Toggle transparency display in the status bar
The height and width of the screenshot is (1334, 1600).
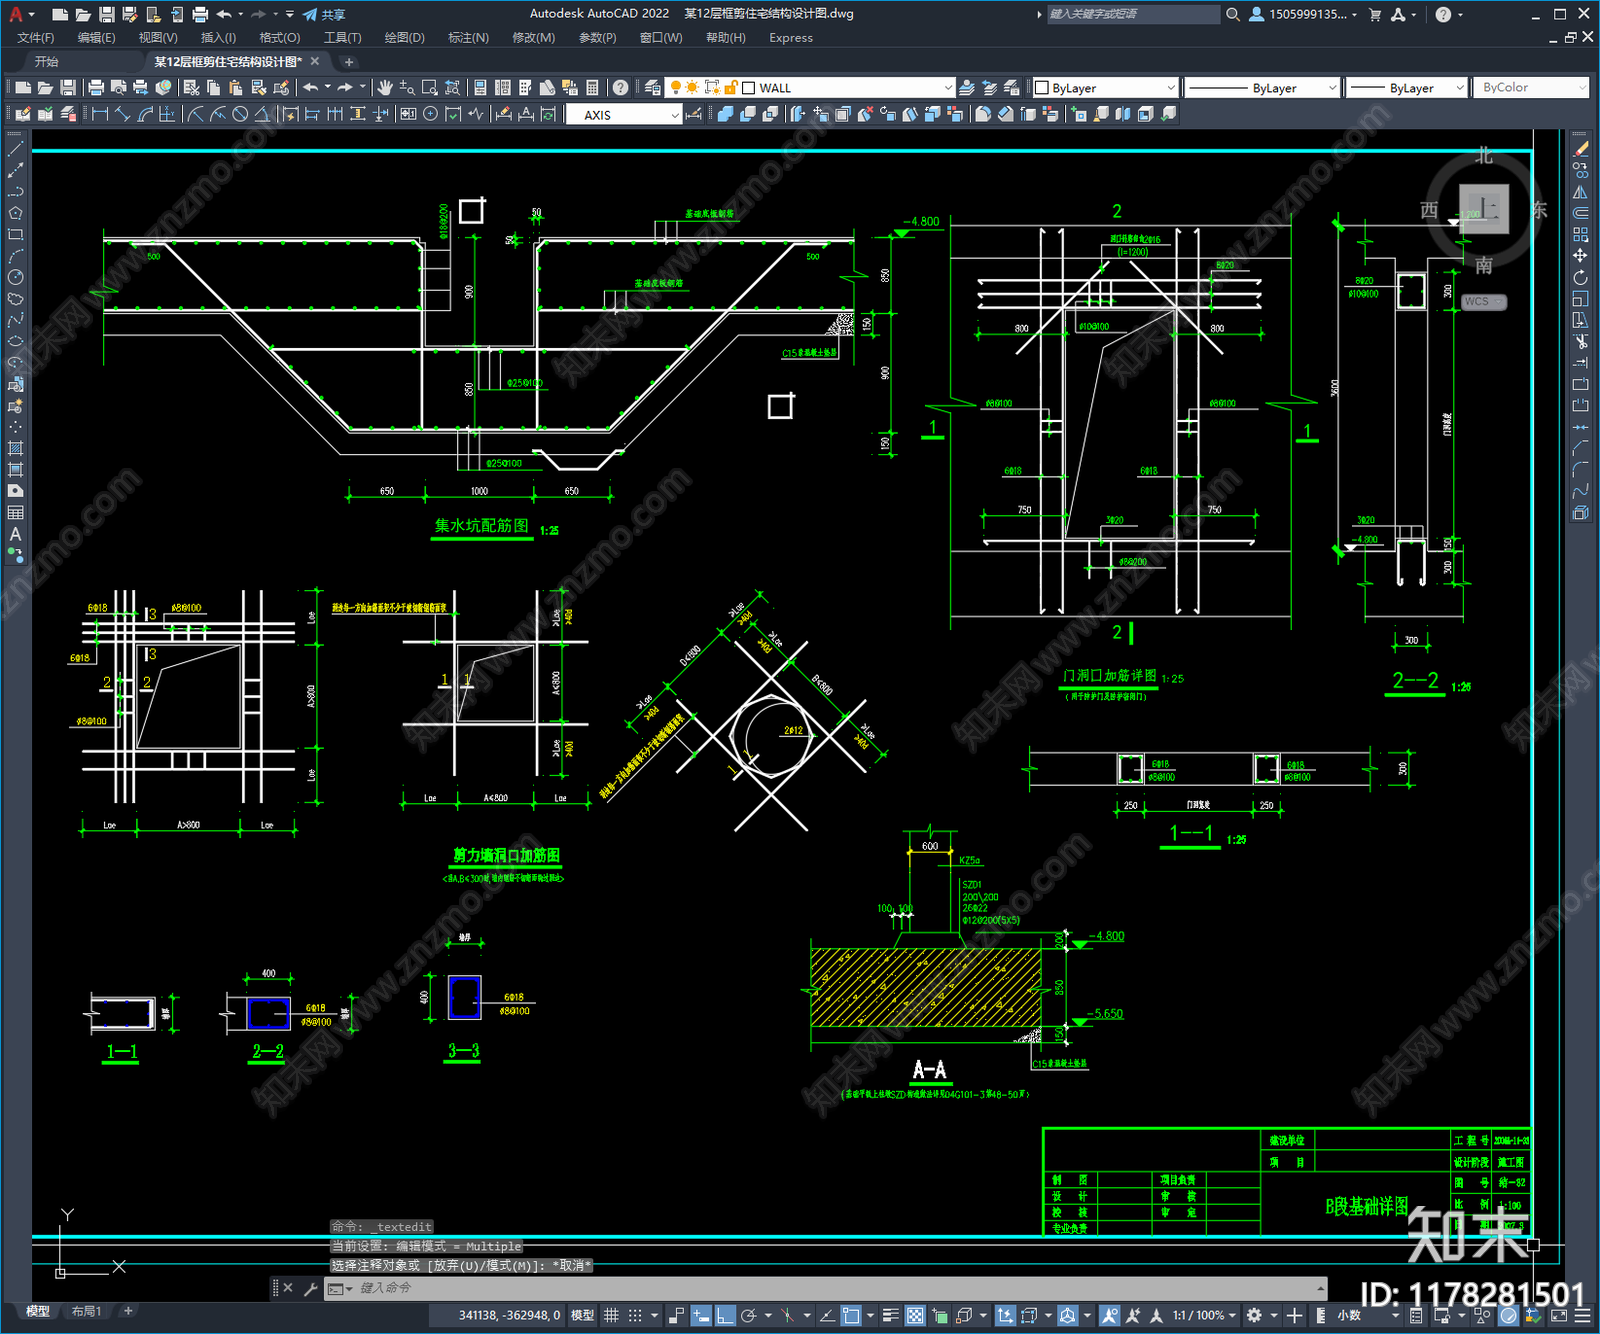(x=914, y=1315)
